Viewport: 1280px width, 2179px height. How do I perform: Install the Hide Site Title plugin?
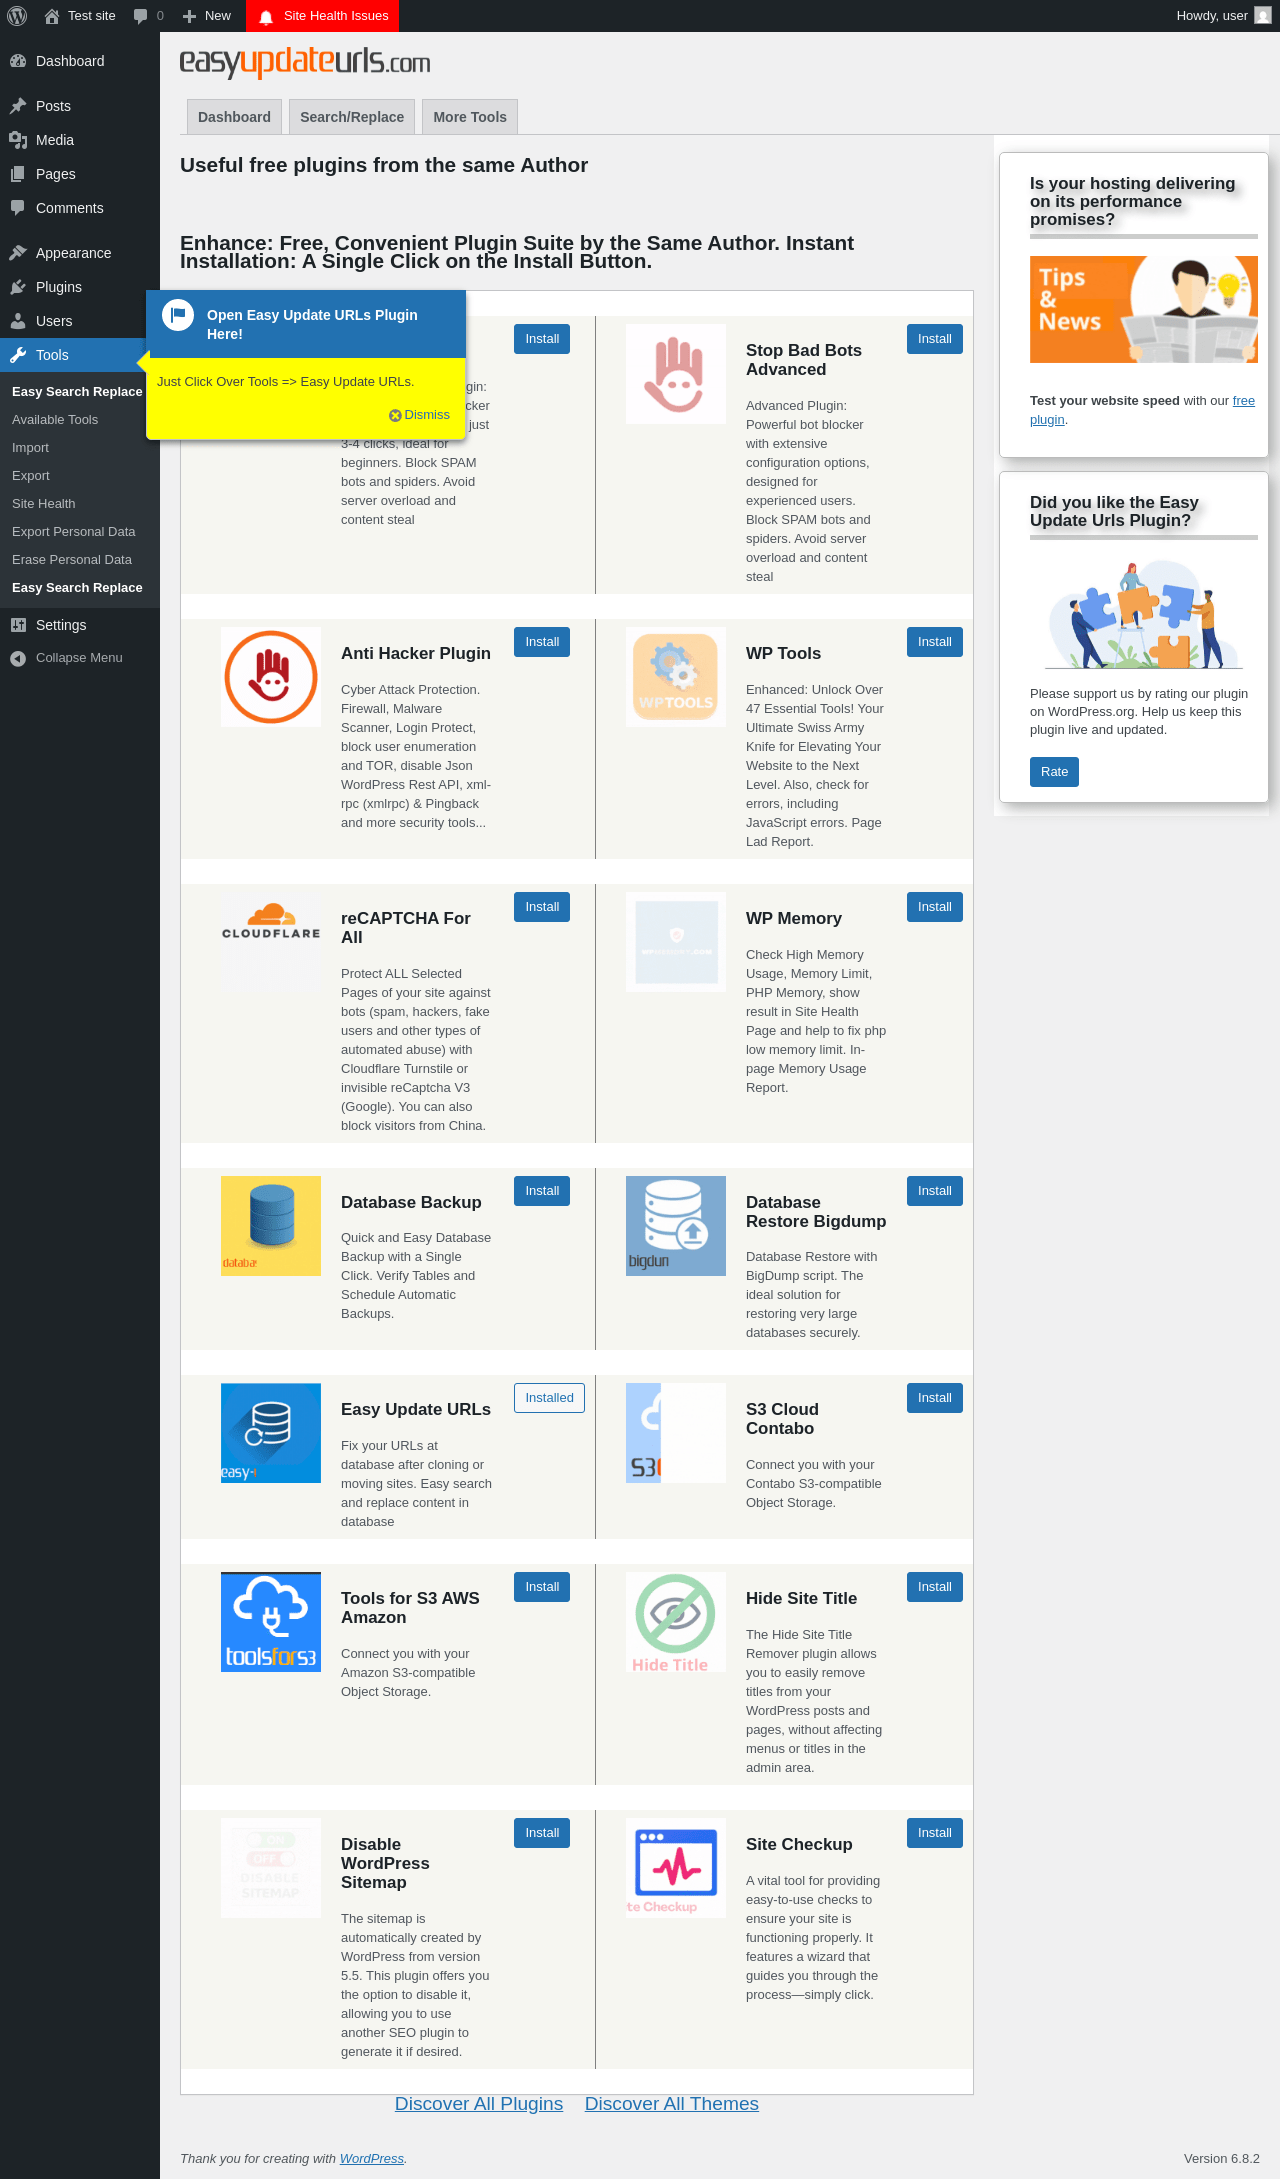(935, 1587)
